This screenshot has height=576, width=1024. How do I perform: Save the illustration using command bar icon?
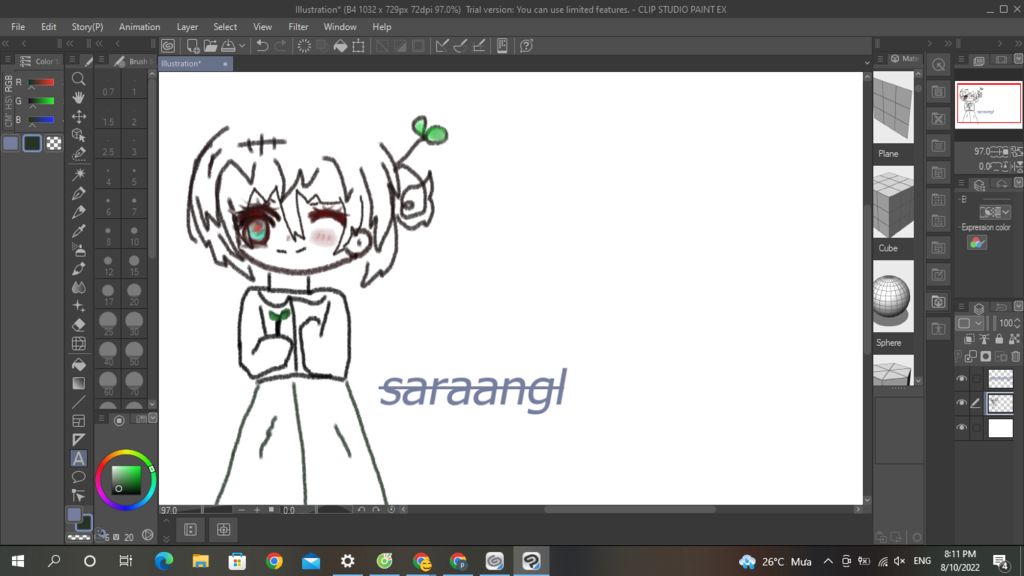click(229, 46)
